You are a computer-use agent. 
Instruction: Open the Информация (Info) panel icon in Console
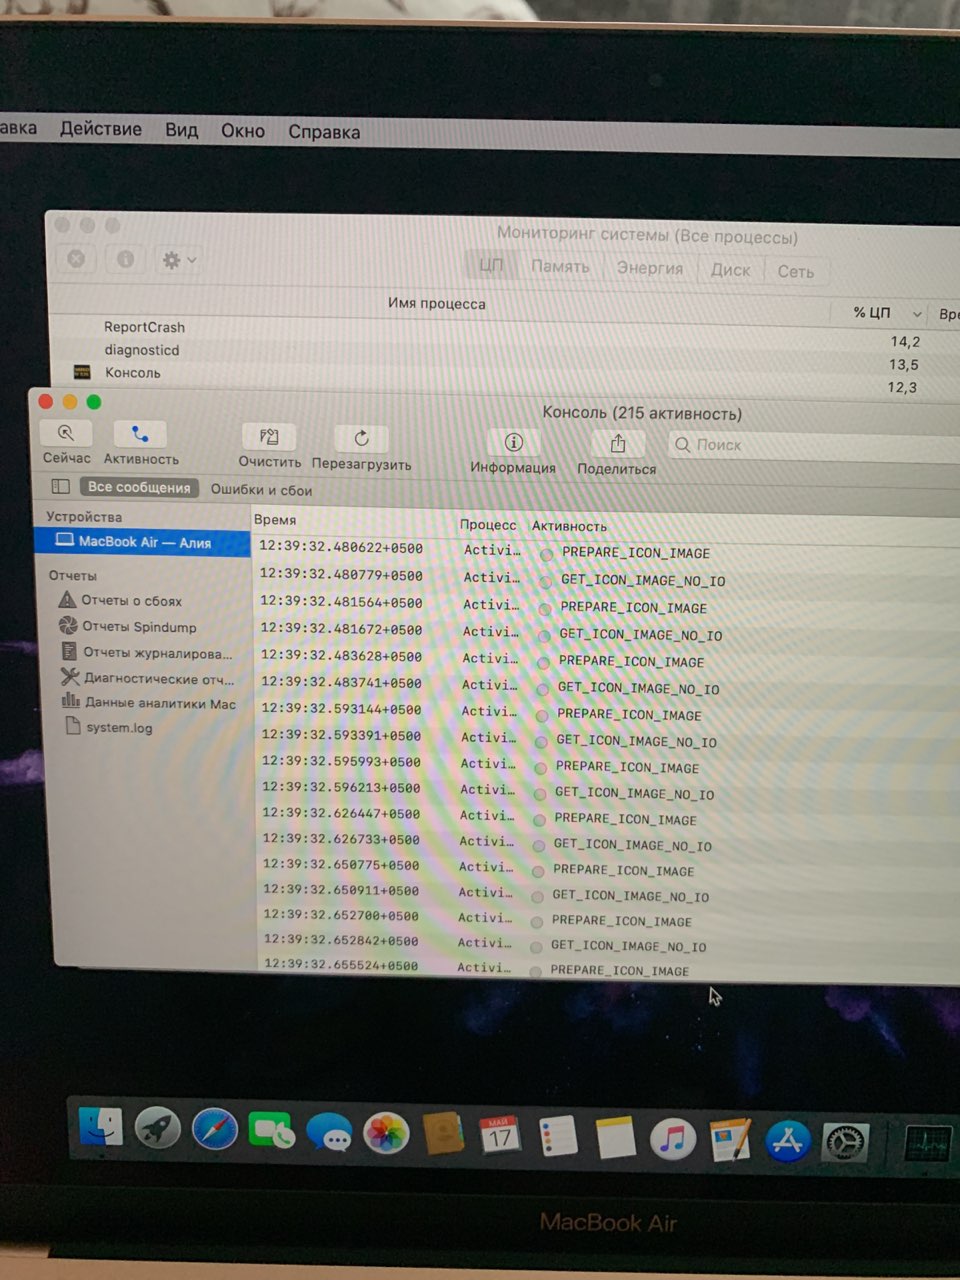[x=513, y=442]
